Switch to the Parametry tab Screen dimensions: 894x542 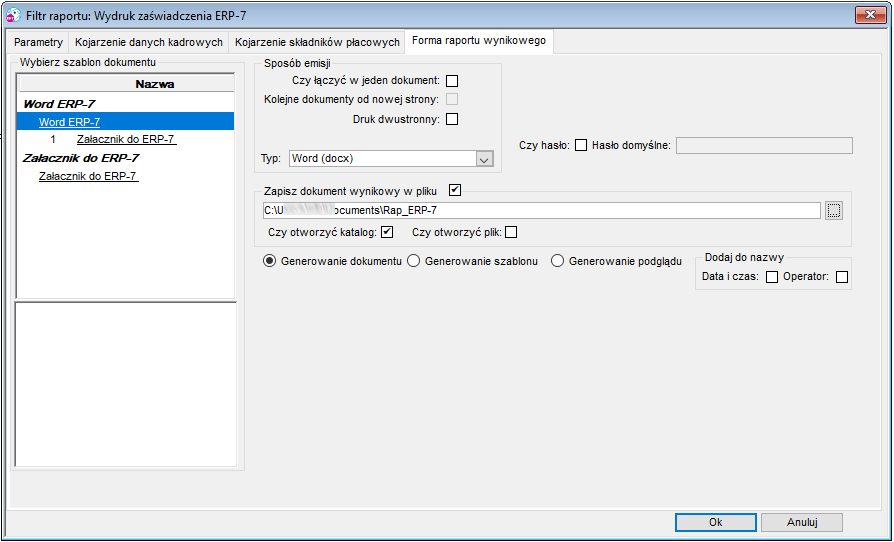tap(38, 42)
